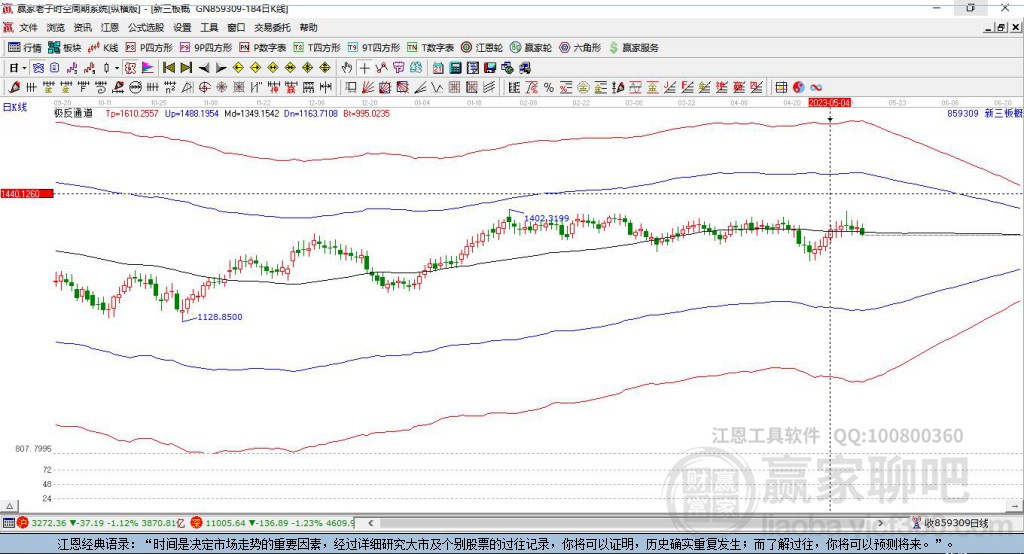This screenshot has height=554, width=1024.
Task: Open the 赢家轮 wheel tool
Action: pyautogui.click(x=531, y=48)
